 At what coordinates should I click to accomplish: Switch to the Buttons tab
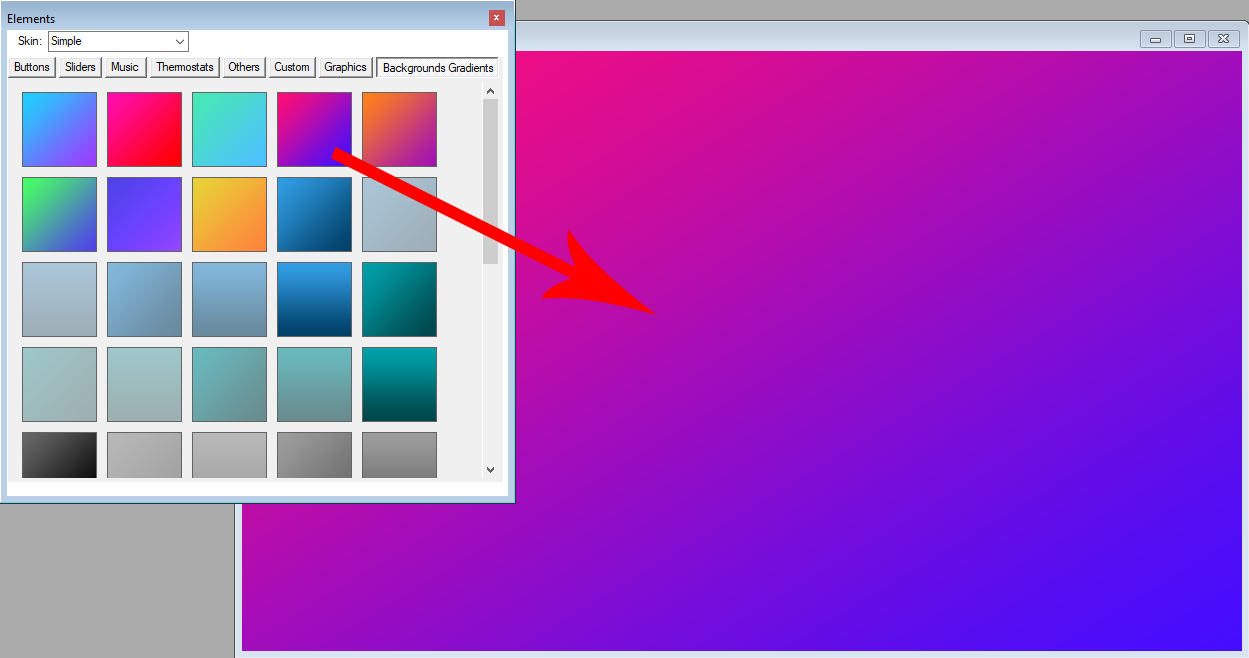(32, 67)
